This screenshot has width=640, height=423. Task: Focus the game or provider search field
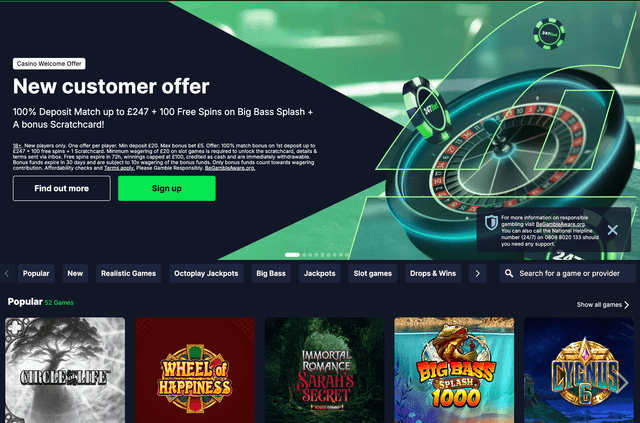coord(567,273)
